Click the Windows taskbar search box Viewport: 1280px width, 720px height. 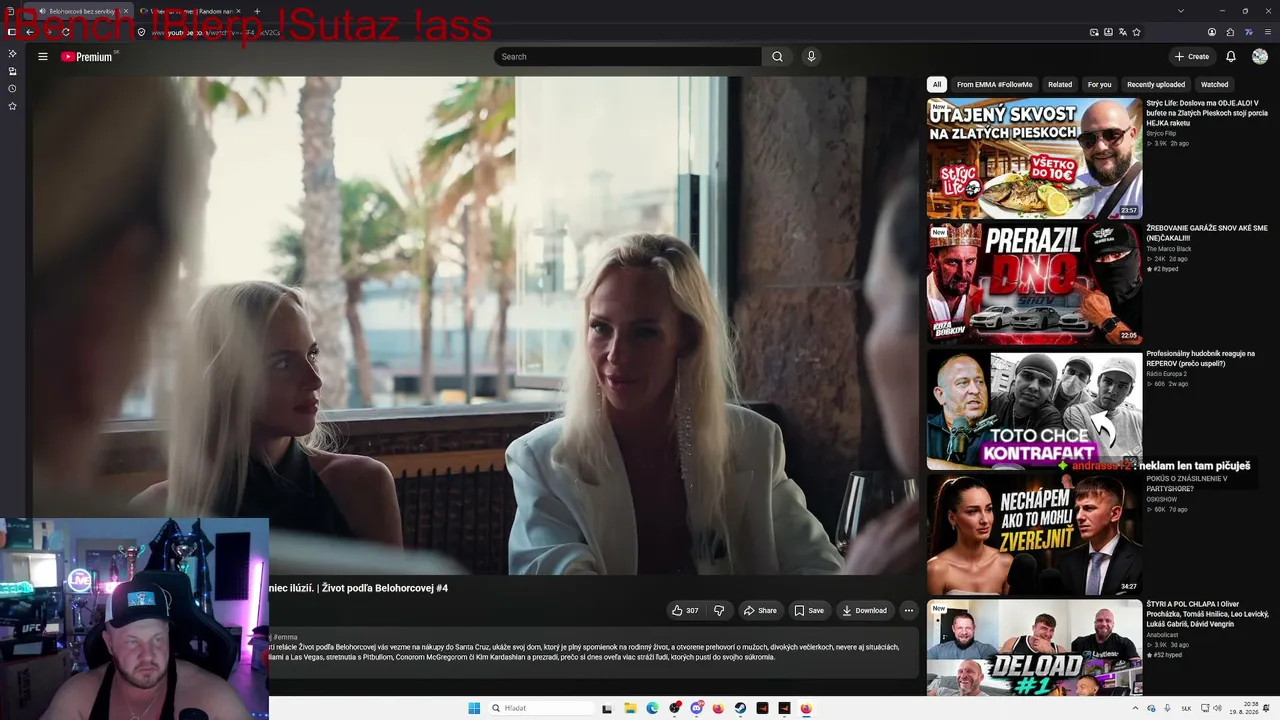pos(541,708)
